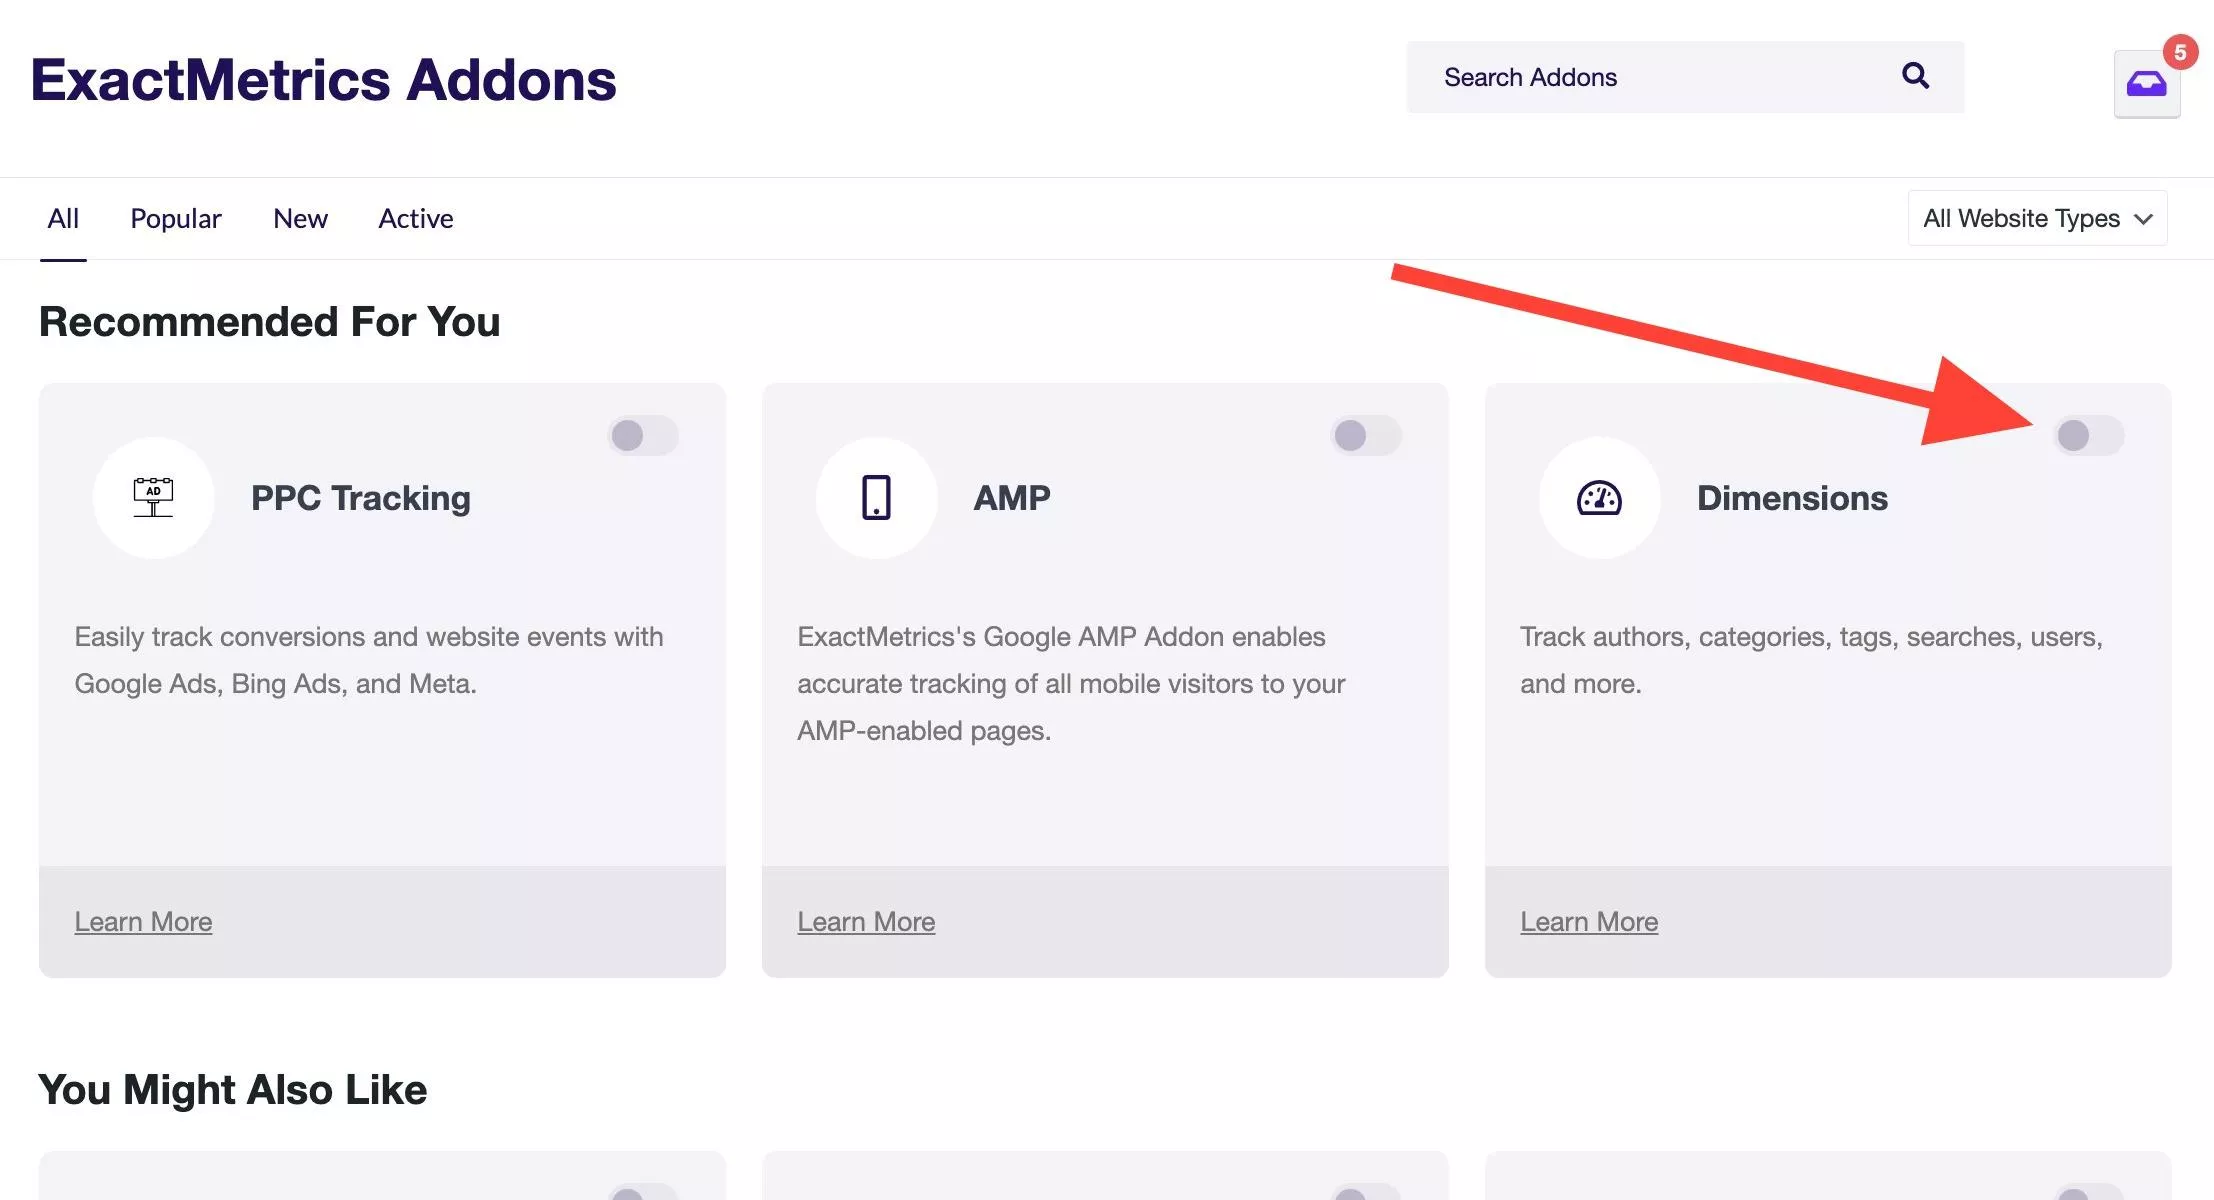Click the red notification count badge 5
Screen dimensions: 2214x1200
pyautogui.click(x=2180, y=52)
